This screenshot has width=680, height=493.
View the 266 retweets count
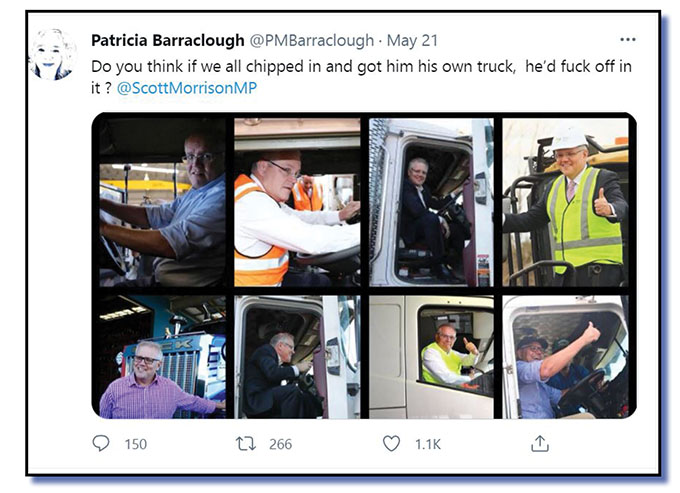point(280,444)
